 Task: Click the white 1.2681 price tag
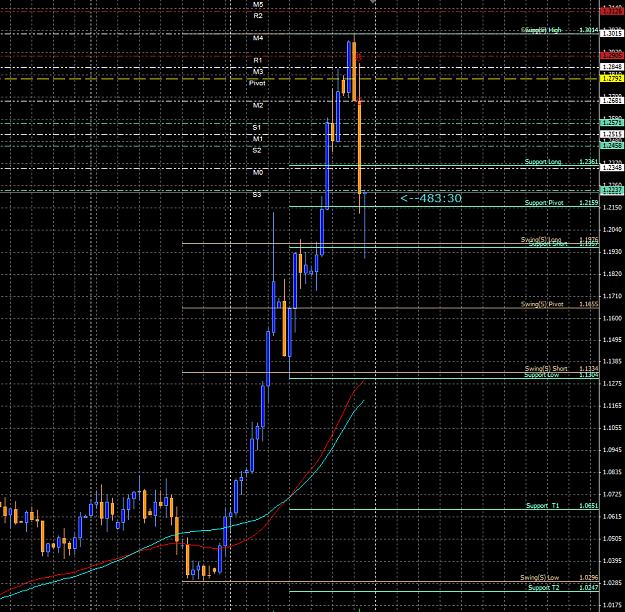click(612, 100)
